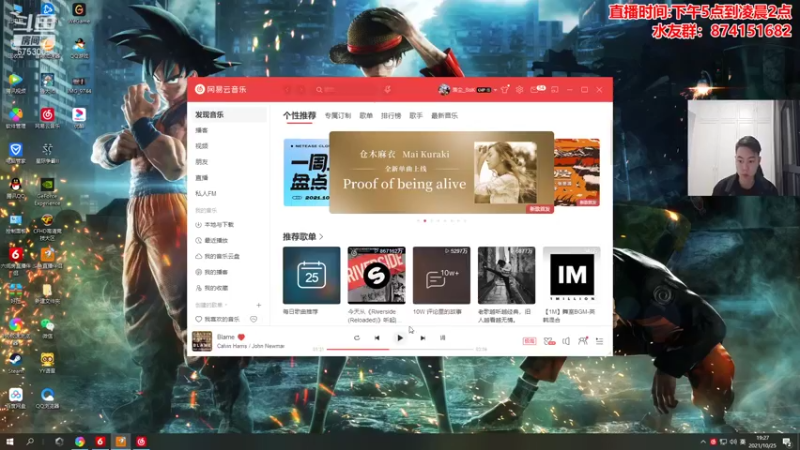The image size is (800, 450).
Task: Select the 个性推荐 tab
Action: click(x=299, y=116)
